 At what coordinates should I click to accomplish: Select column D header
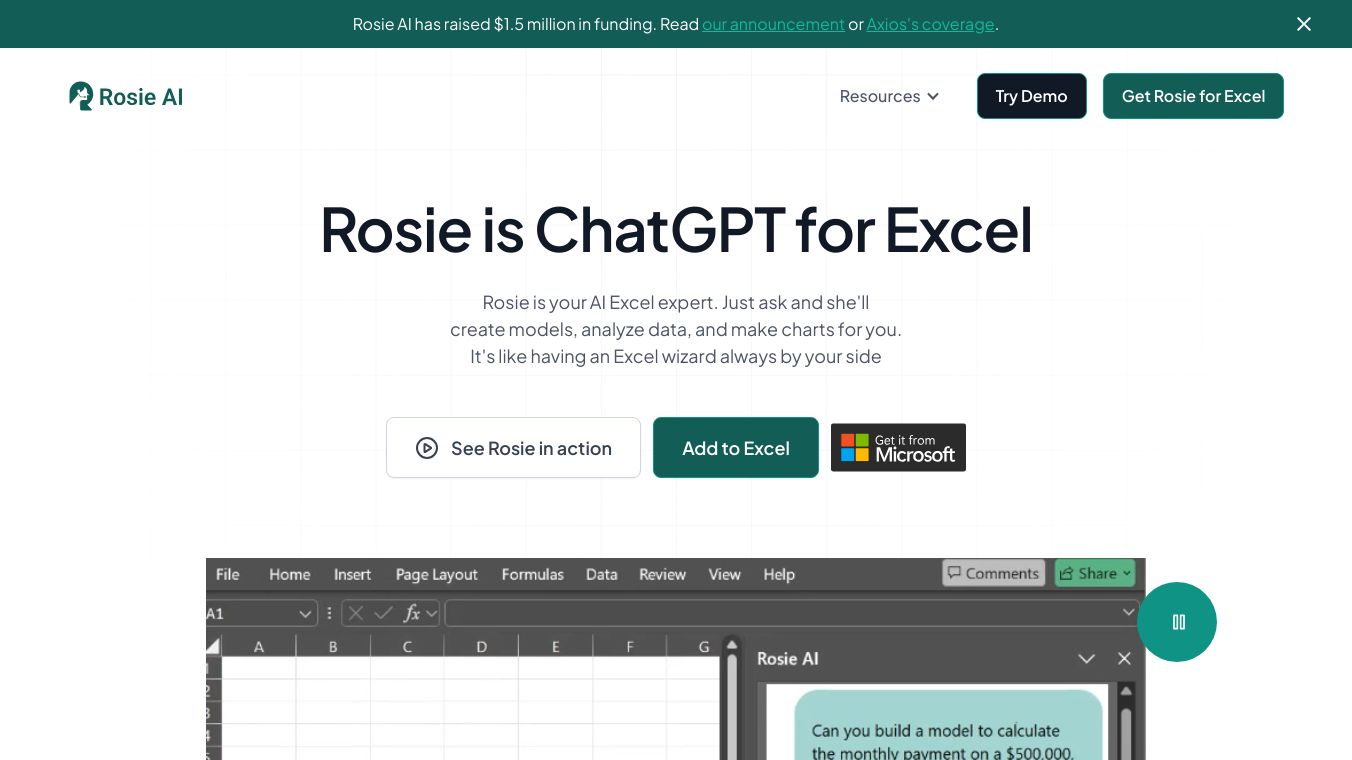click(x=481, y=646)
